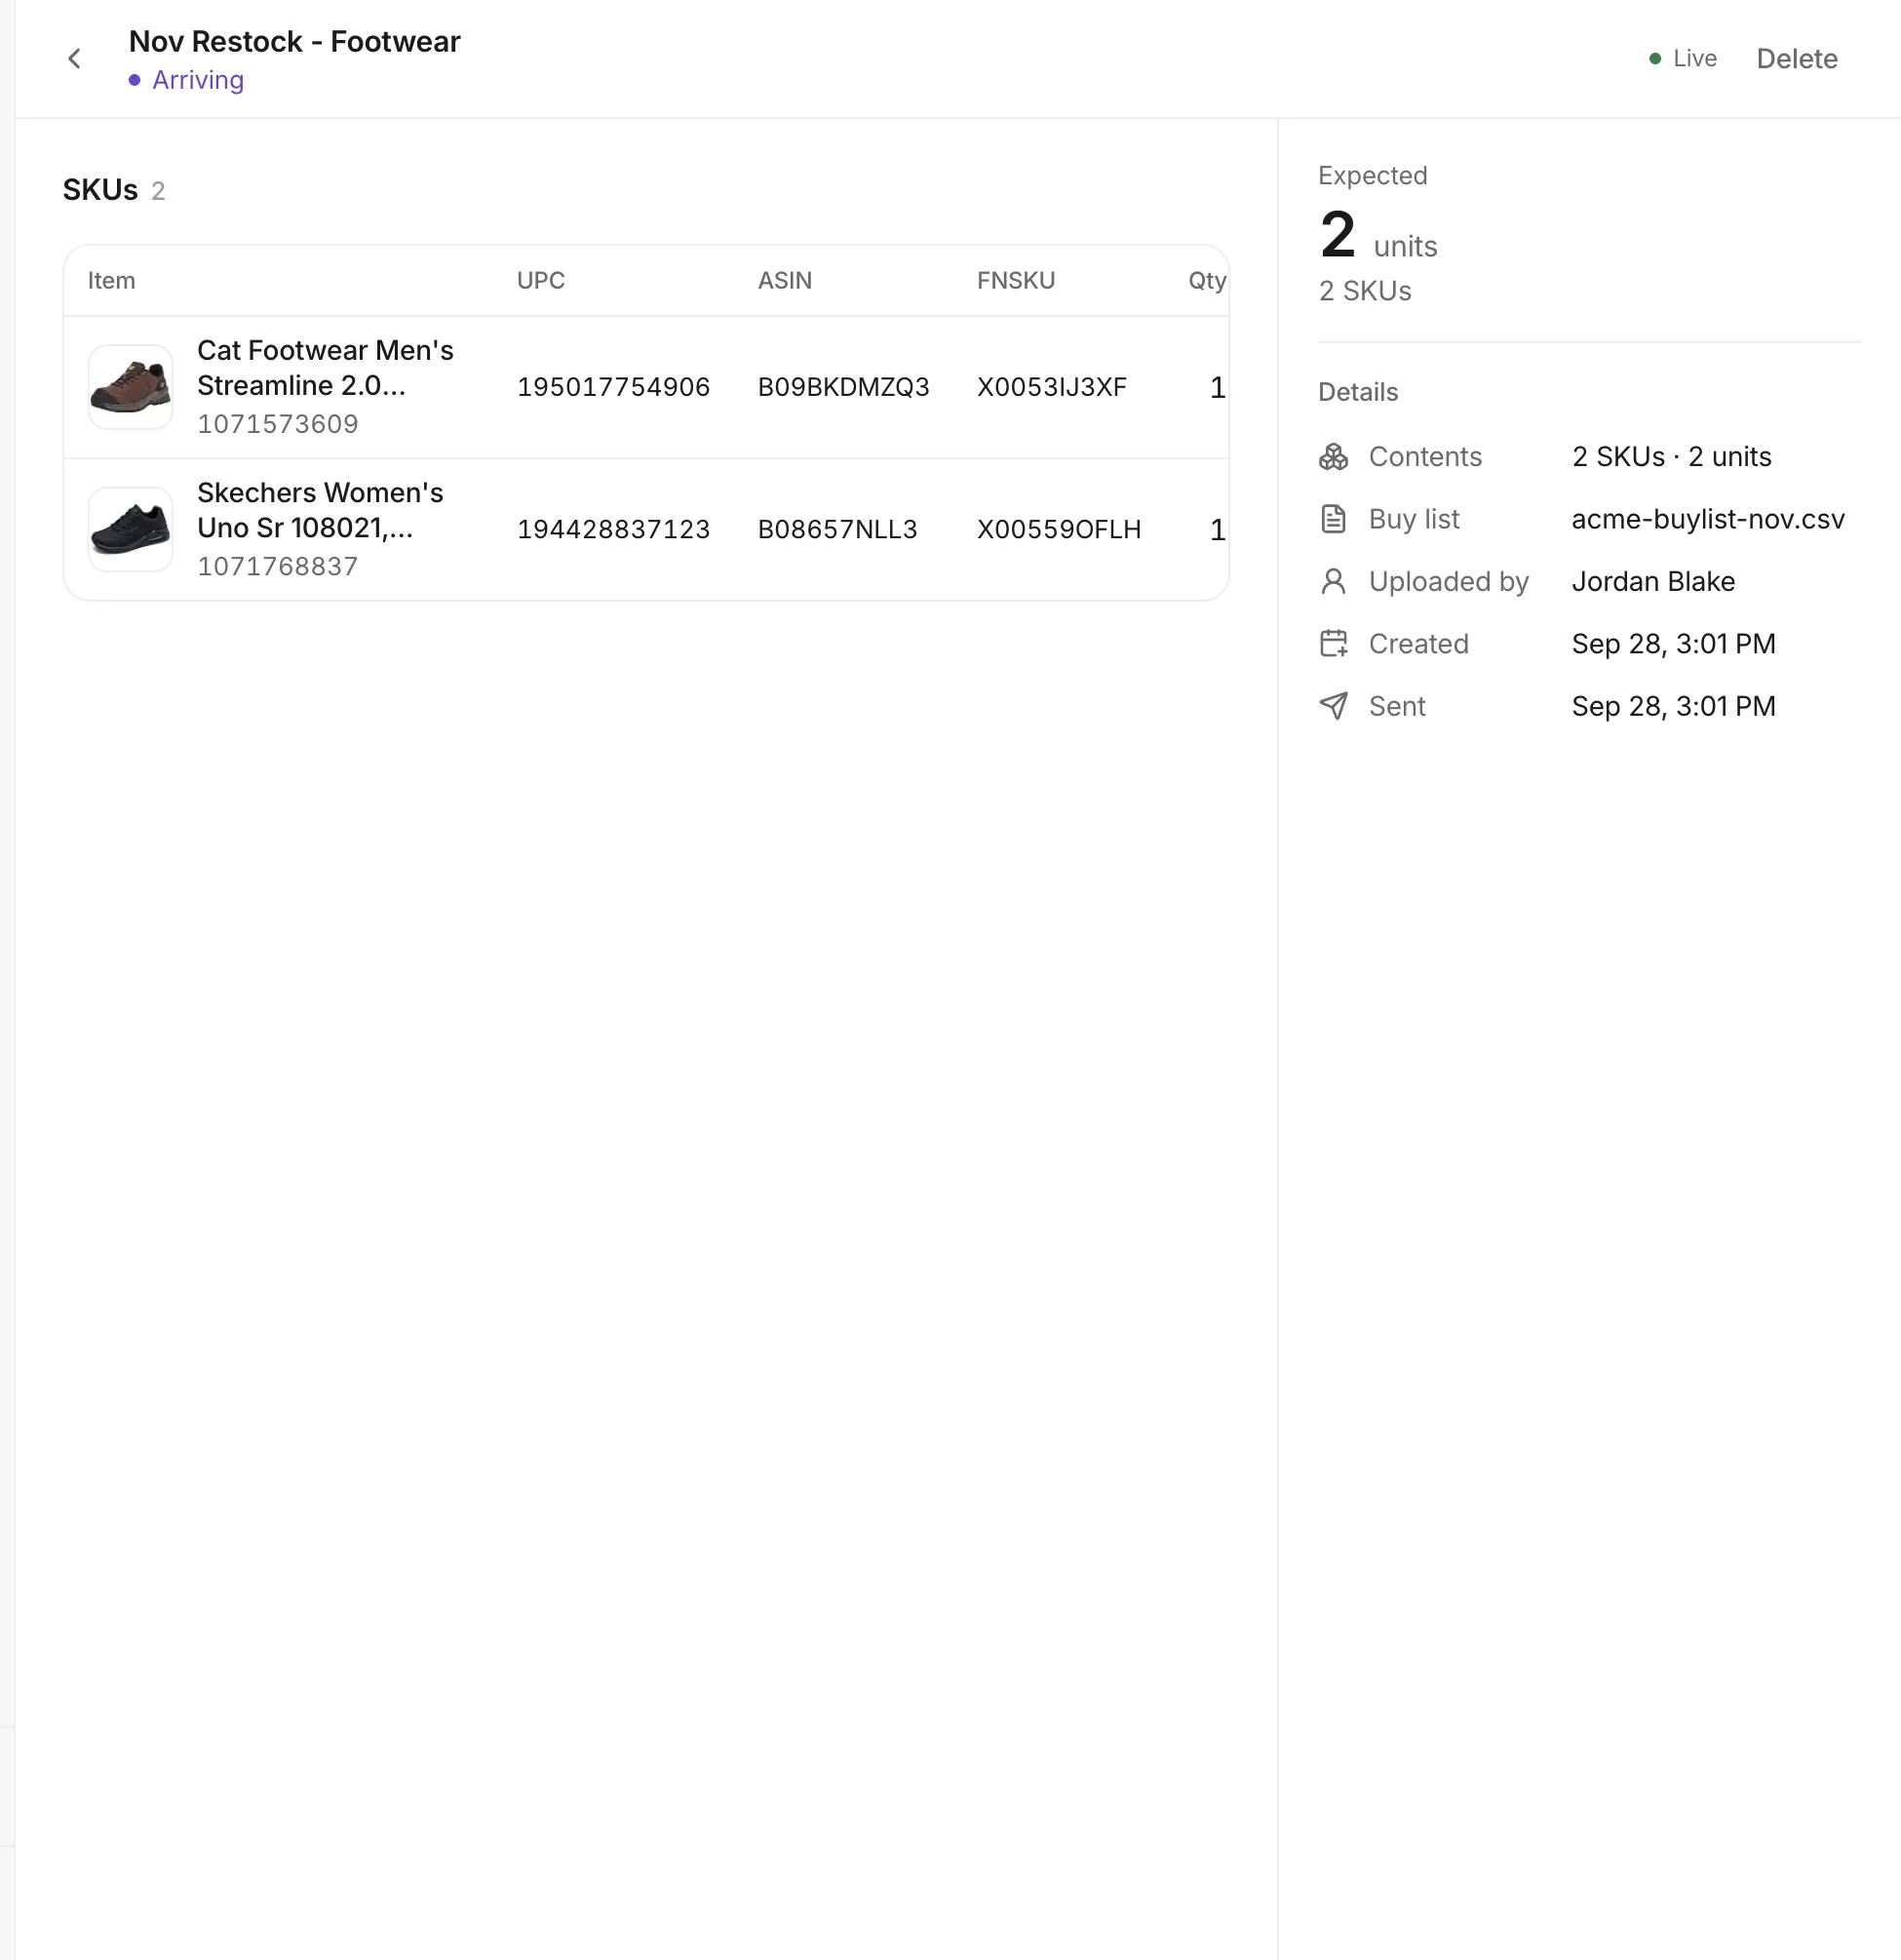Click FNSKU X00559OFLH
The height and width of the screenshot is (1960, 1901).
pyautogui.click(x=1058, y=529)
